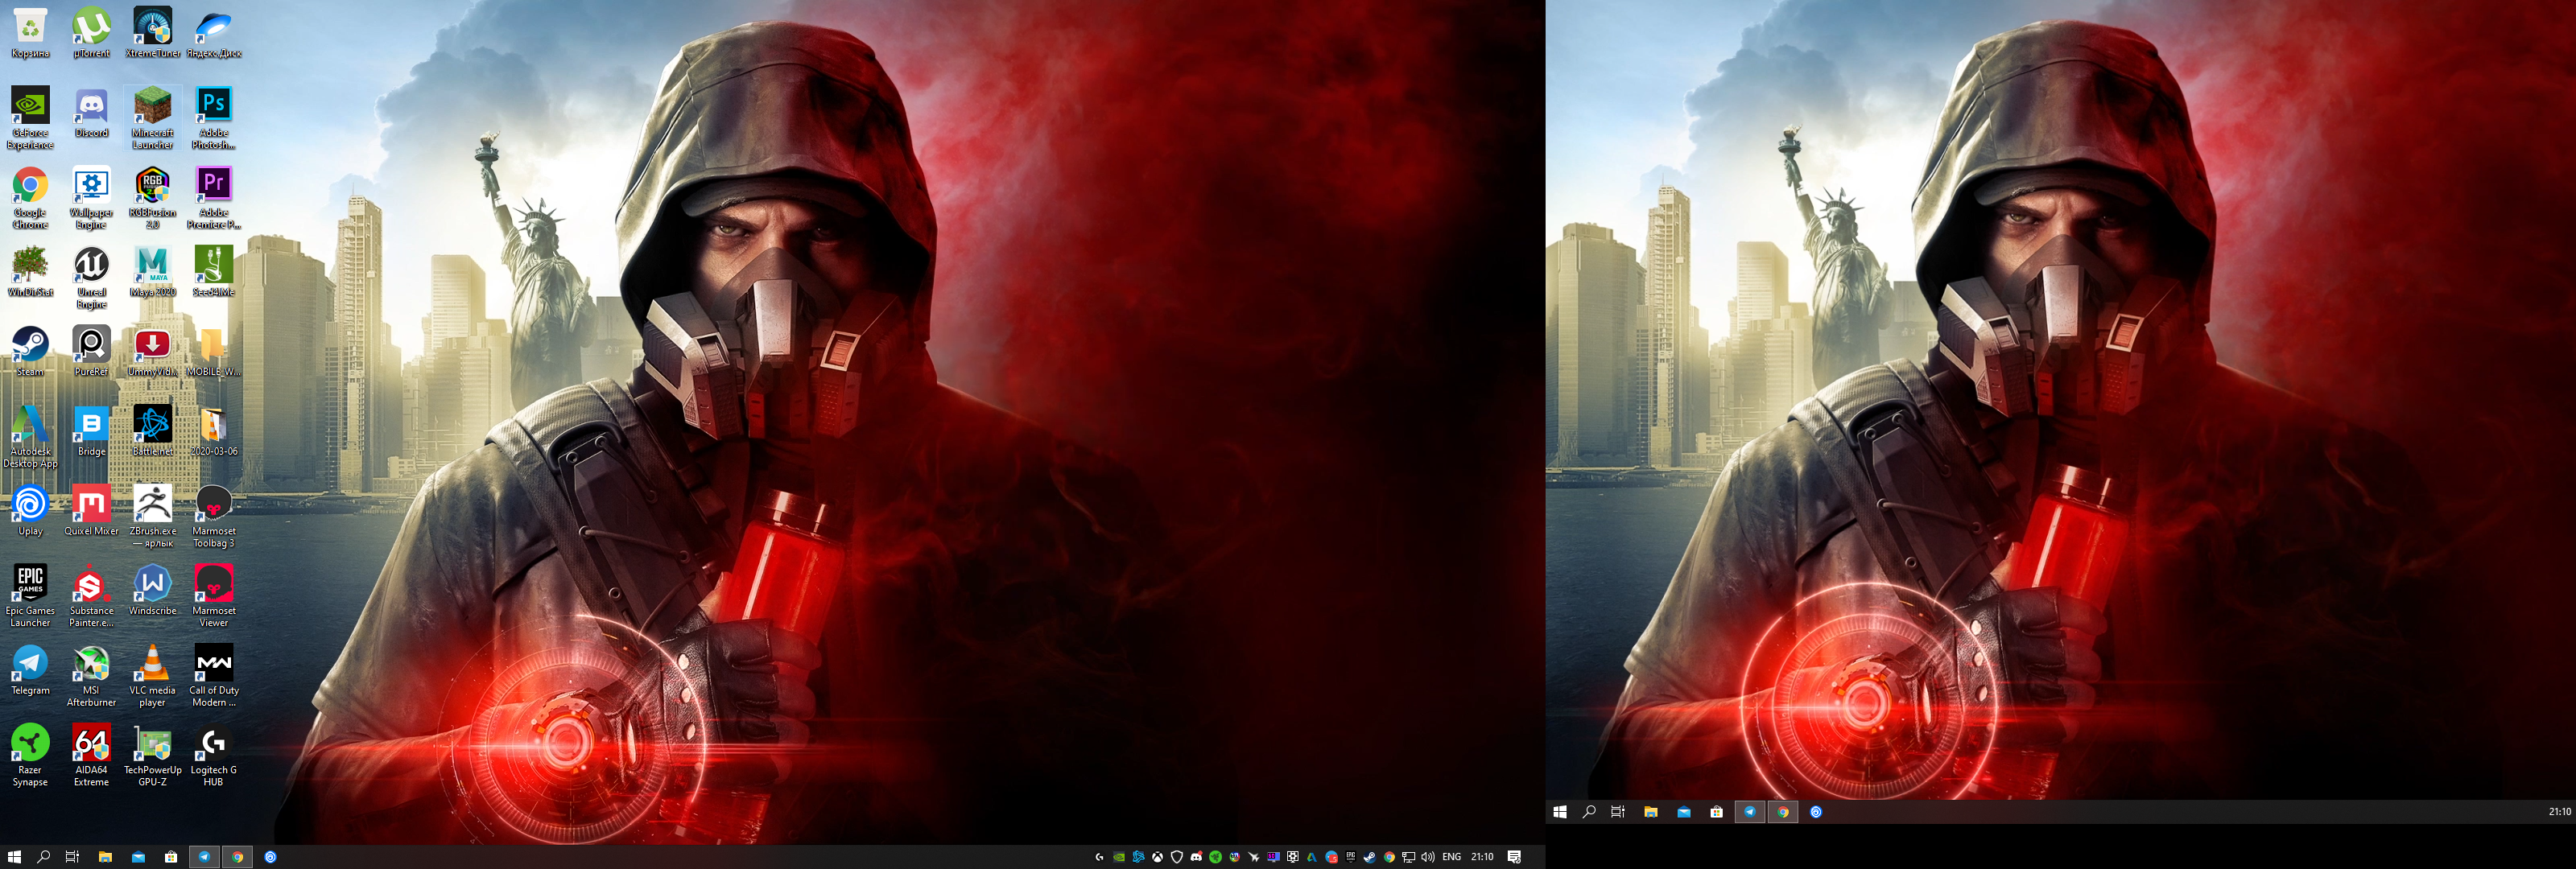The width and height of the screenshot is (2576, 869).
Task: Open the Mail app from the main taskbar
Action: click(x=138, y=857)
